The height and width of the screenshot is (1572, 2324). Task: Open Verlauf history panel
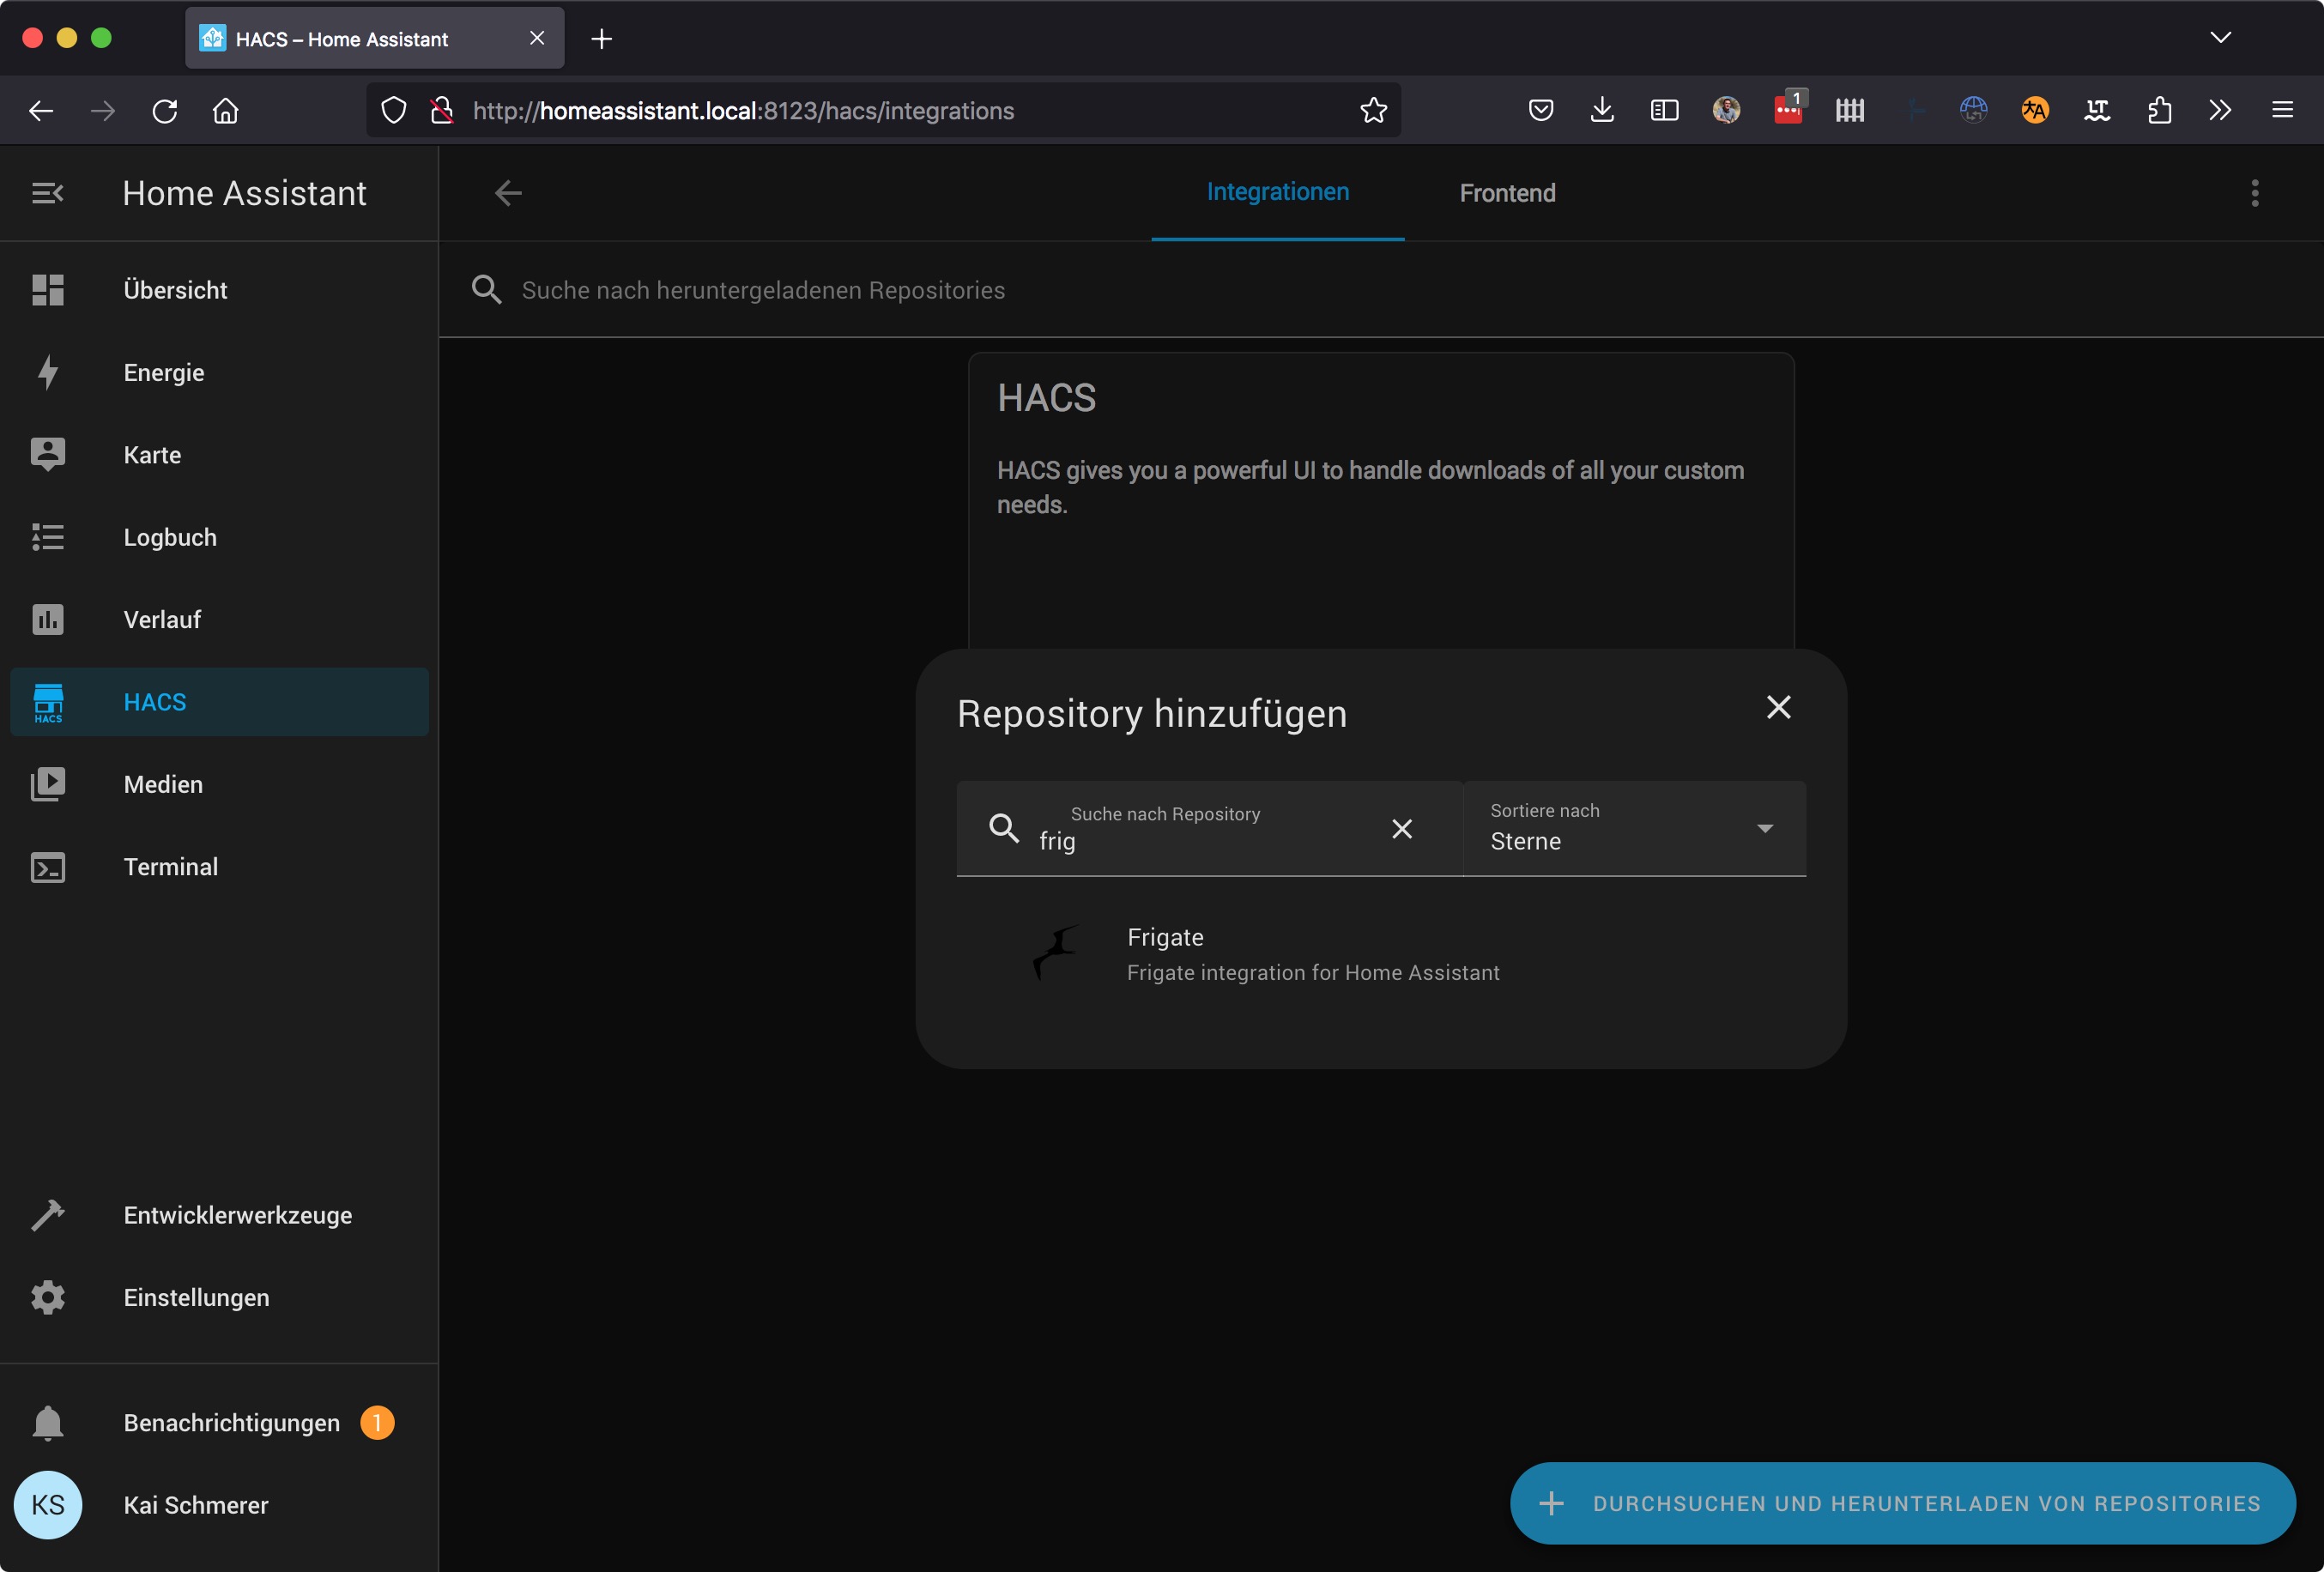tap(162, 620)
